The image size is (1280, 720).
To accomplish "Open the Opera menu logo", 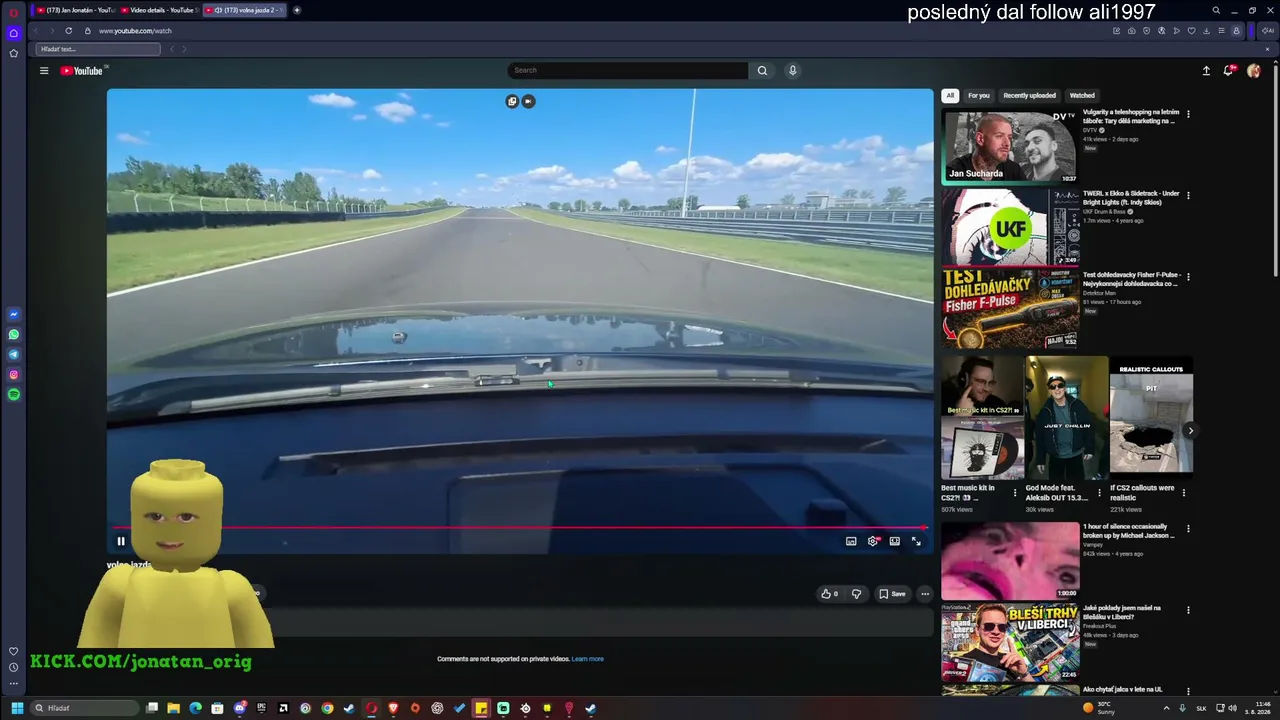I will coord(13,11).
